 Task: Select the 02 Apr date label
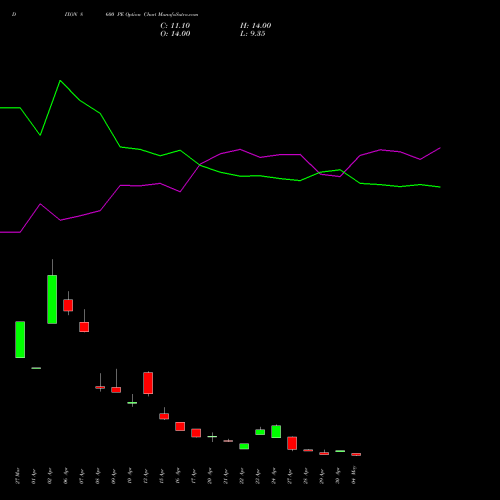[50, 476]
